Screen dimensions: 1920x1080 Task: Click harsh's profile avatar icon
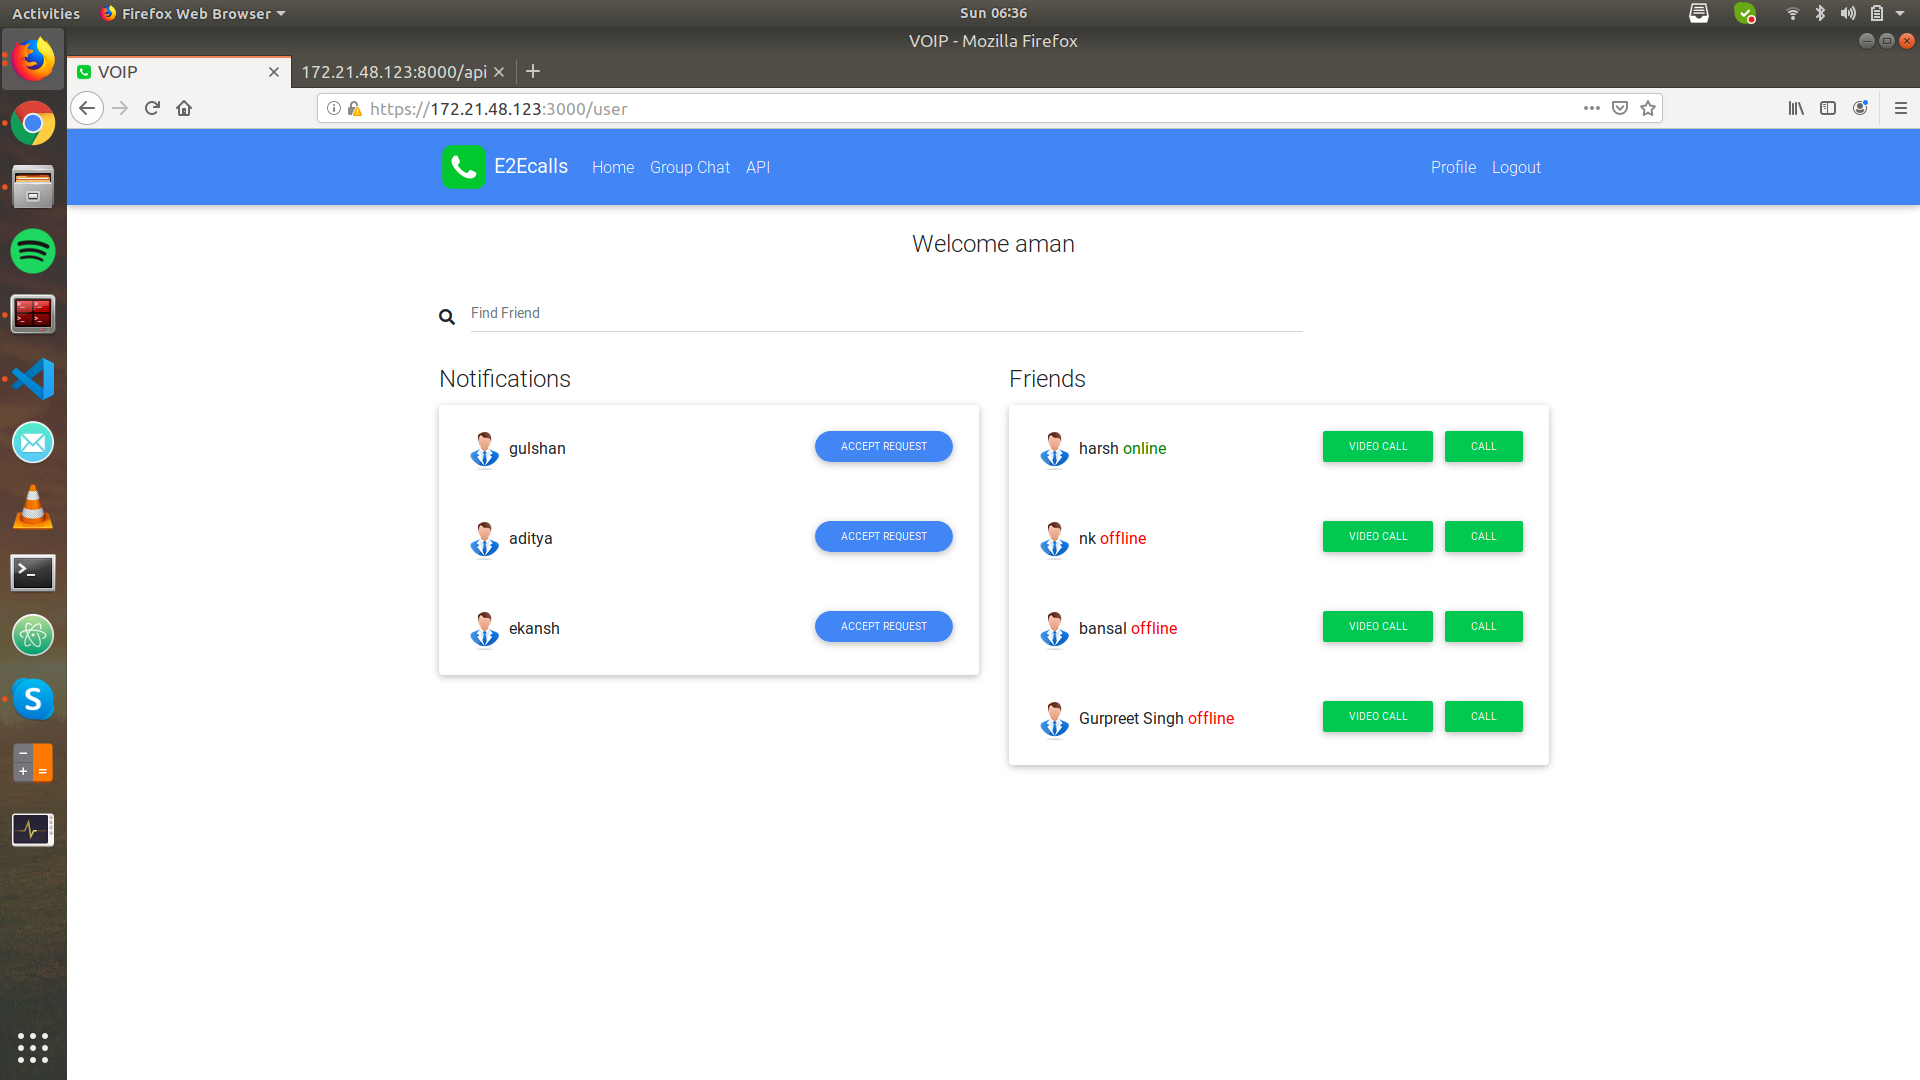tap(1054, 449)
